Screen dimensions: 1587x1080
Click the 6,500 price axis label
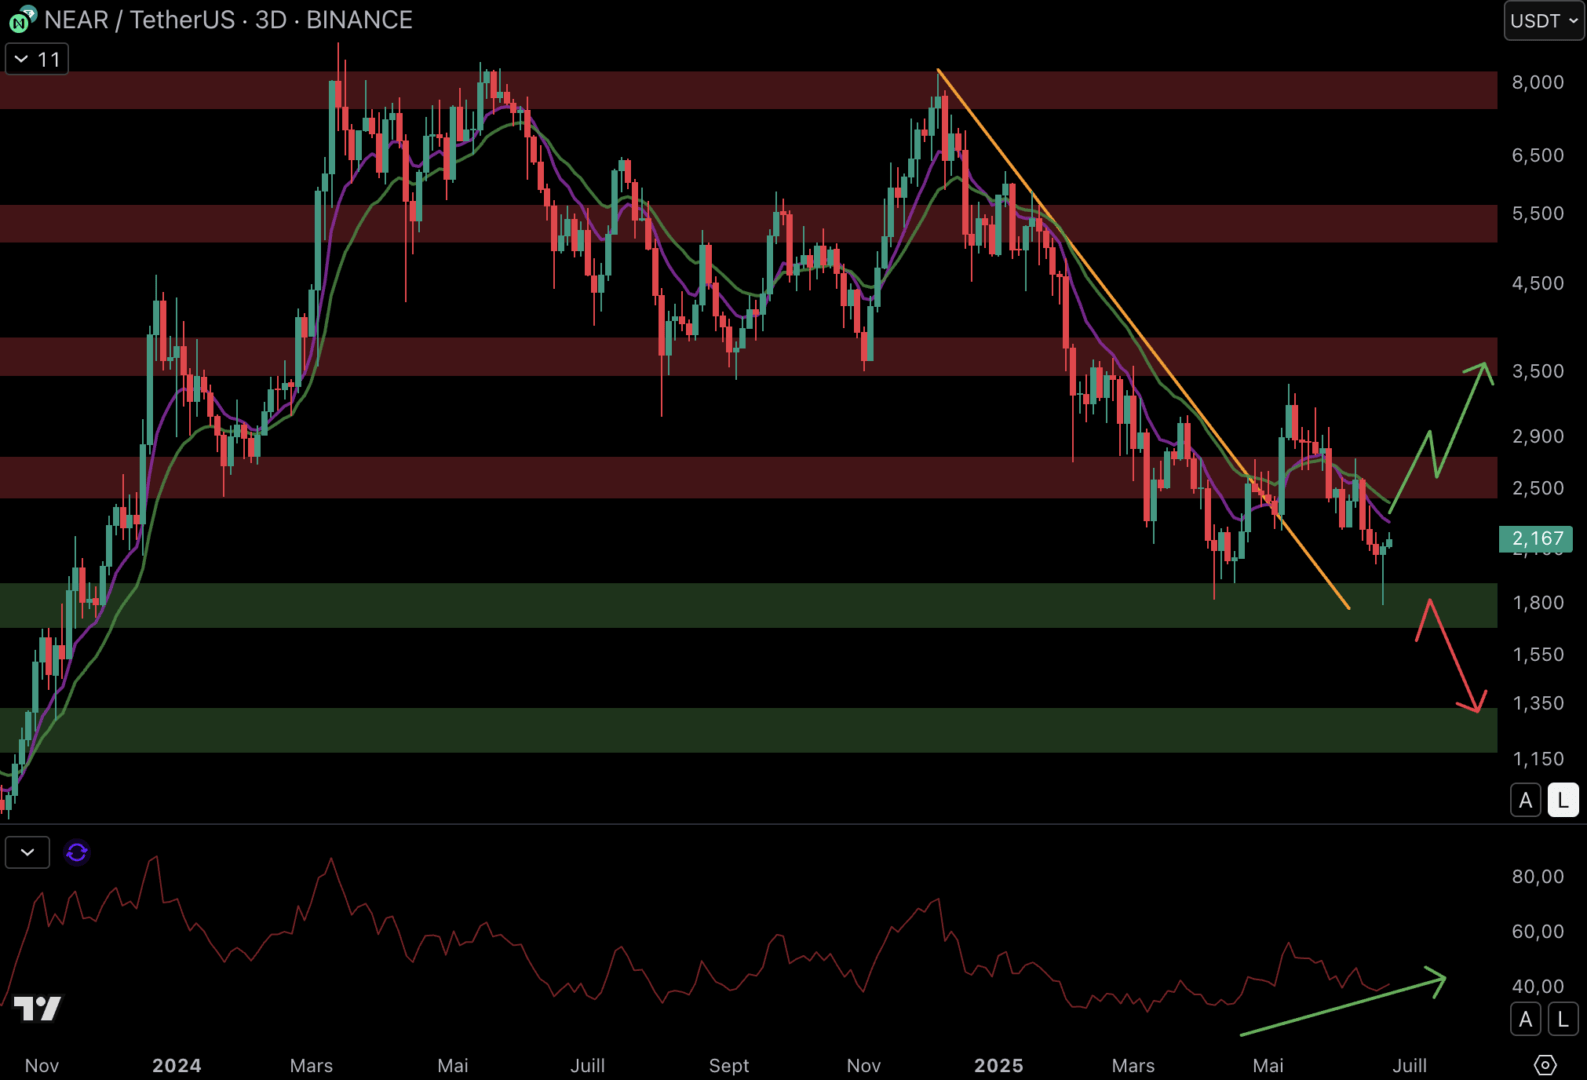1538,155
